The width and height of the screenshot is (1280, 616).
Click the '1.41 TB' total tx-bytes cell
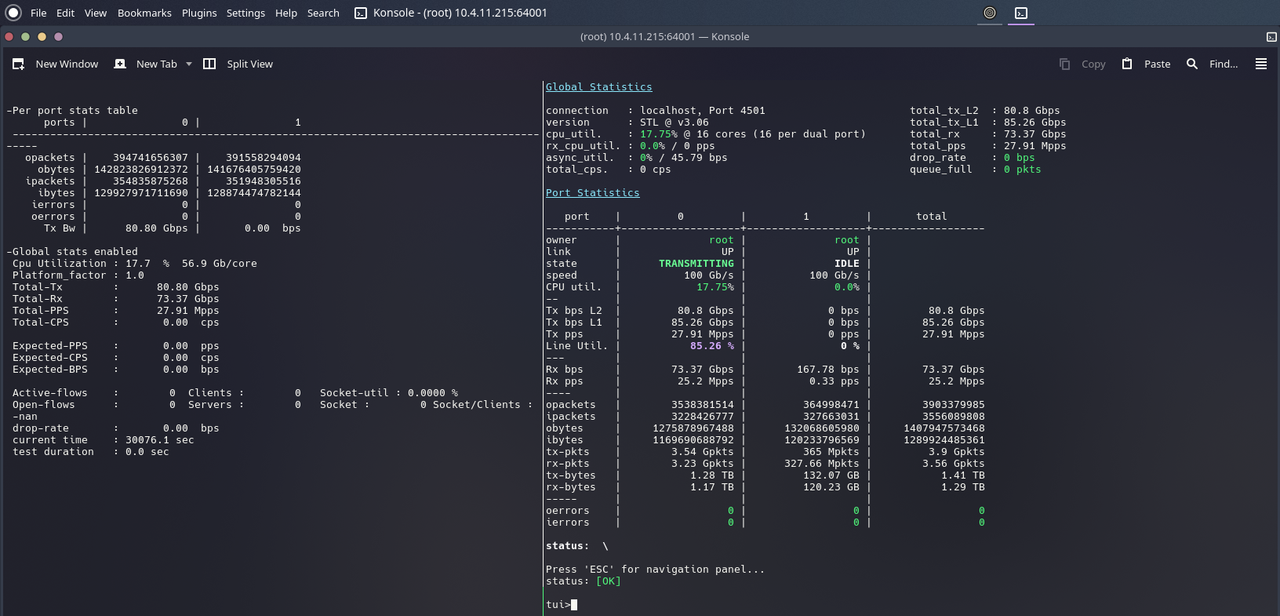click(963, 476)
